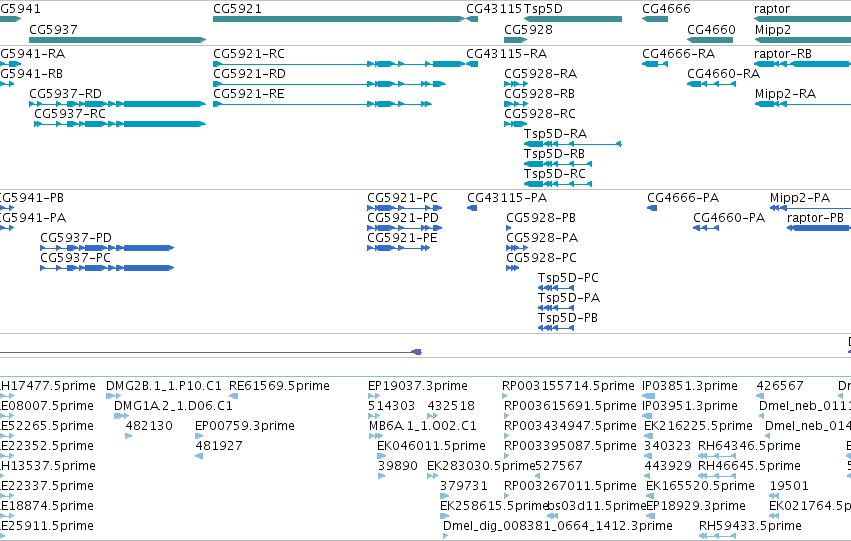Click the 481927 label
The width and height of the screenshot is (851, 541).
click(219, 445)
